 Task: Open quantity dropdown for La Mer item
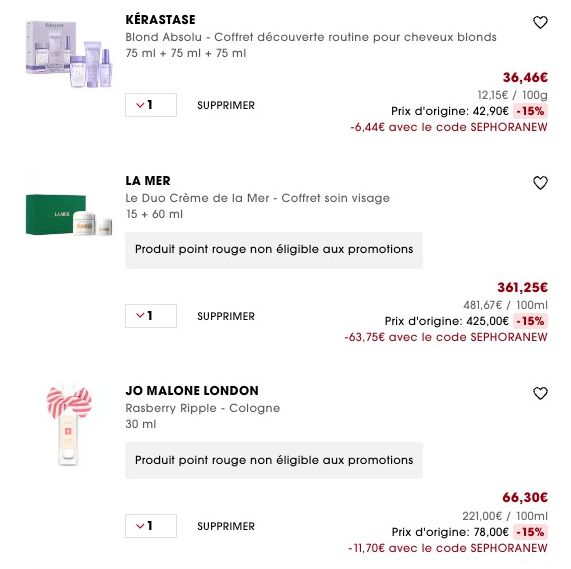[x=151, y=316]
